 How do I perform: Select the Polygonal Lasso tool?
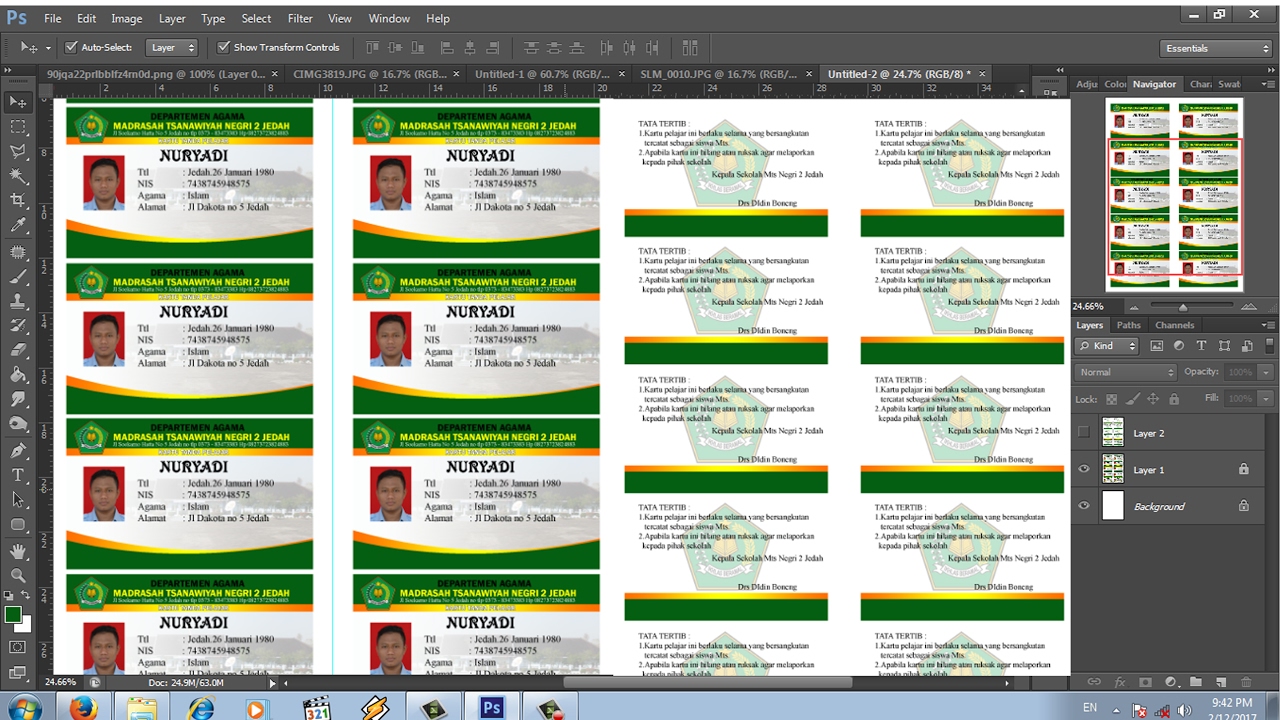(x=18, y=152)
